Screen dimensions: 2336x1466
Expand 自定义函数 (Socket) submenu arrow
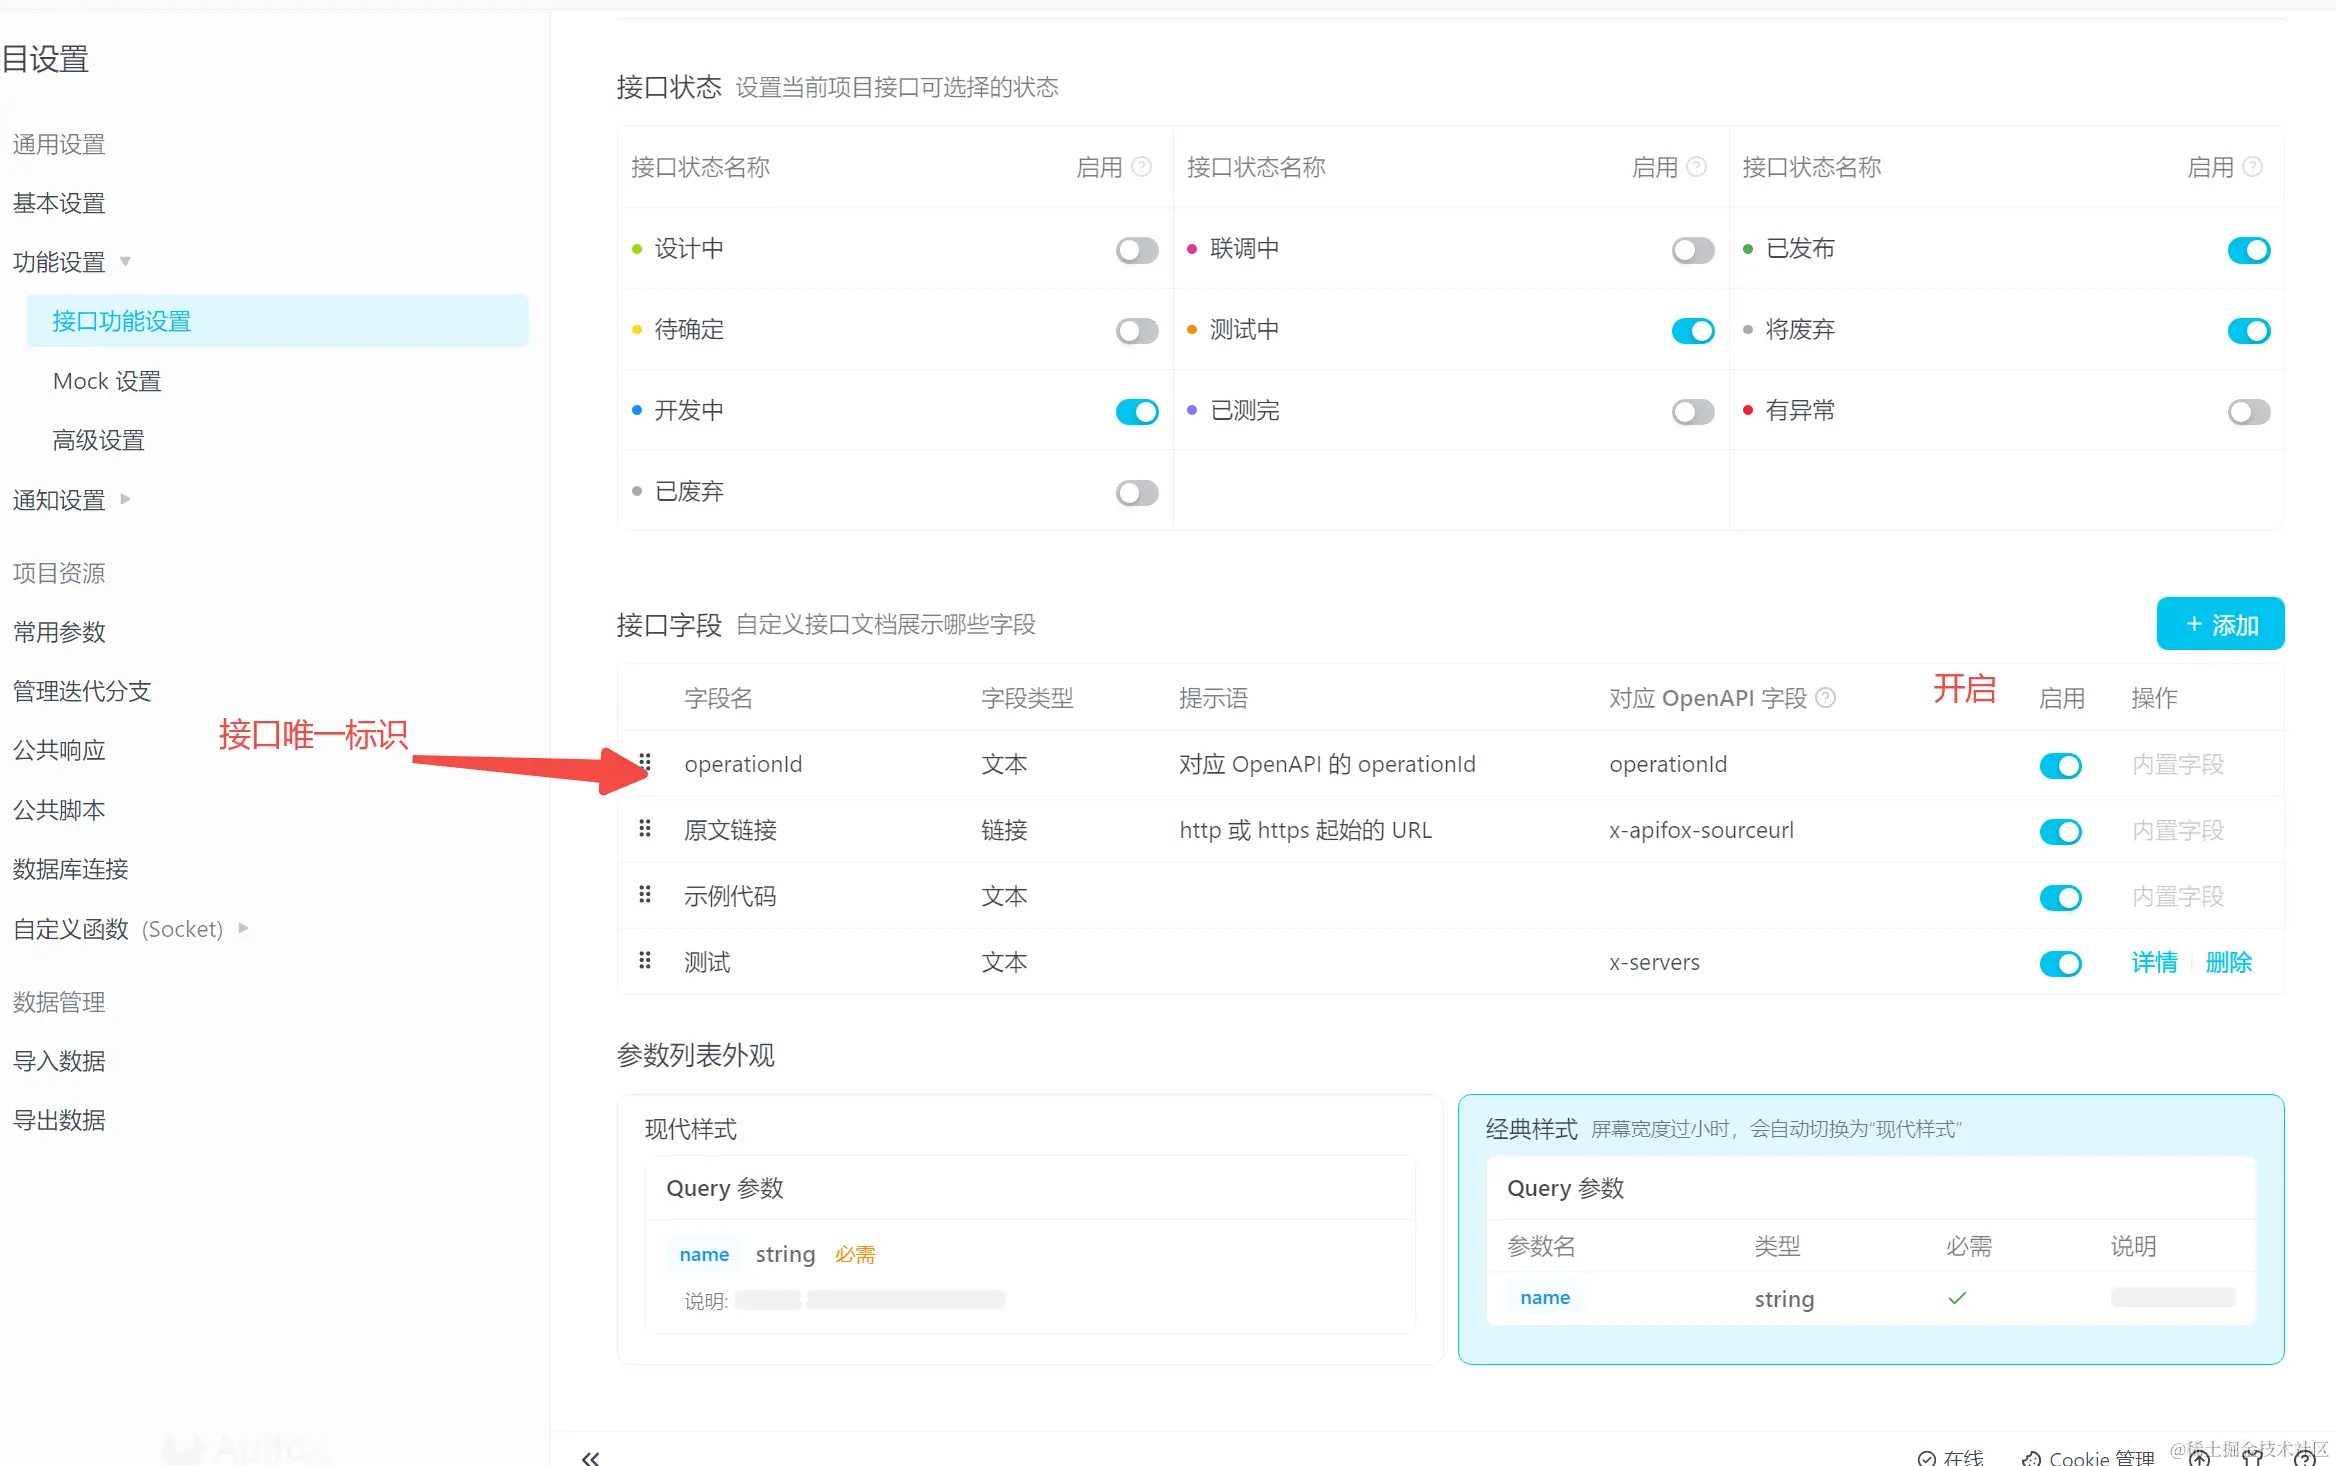click(x=243, y=929)
